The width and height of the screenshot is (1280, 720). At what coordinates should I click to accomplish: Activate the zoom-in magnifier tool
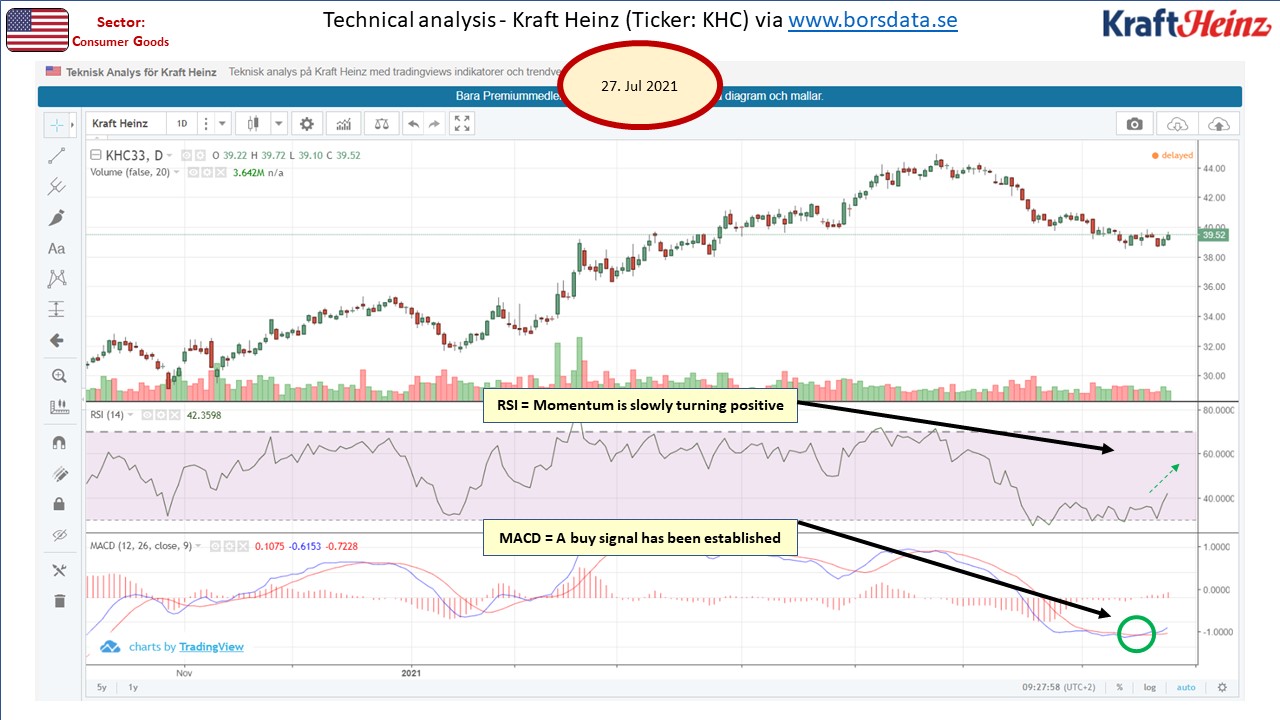(x=58, y=376)
